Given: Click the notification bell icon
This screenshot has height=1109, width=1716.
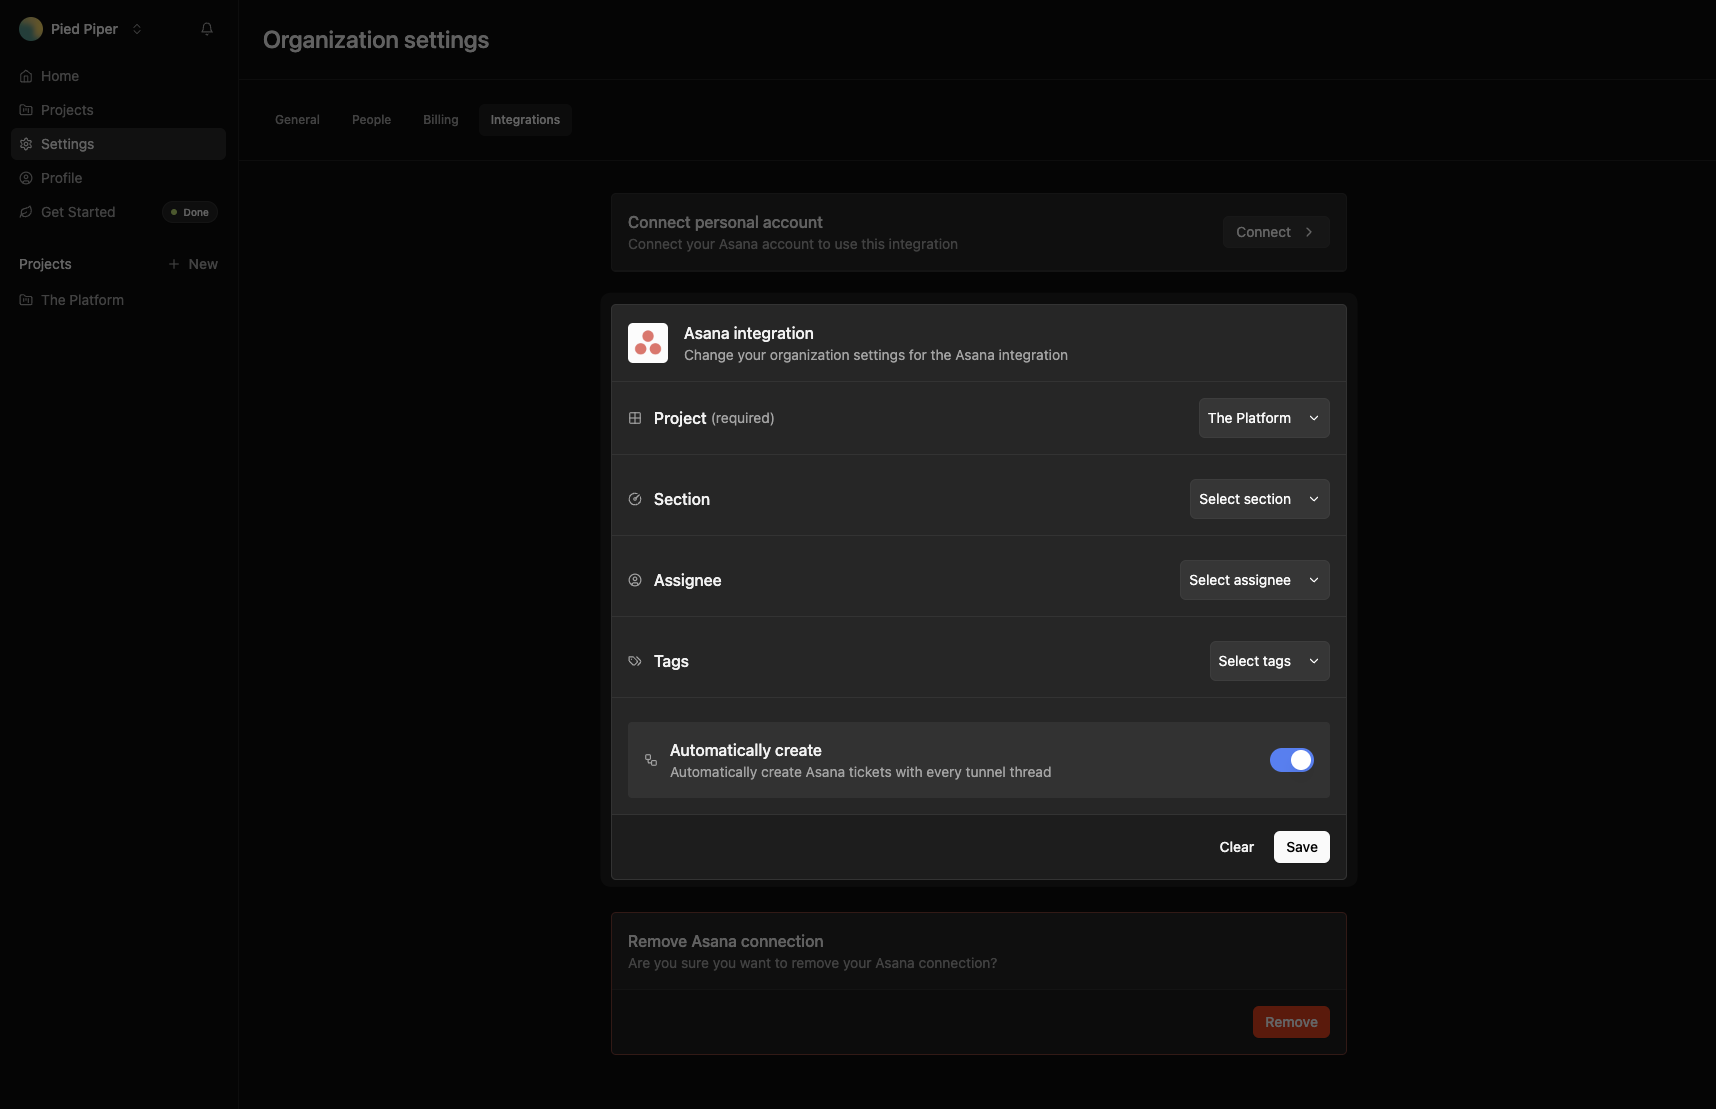Looking at the screenshot, I should pyautogui.click(x=207, y=29).
